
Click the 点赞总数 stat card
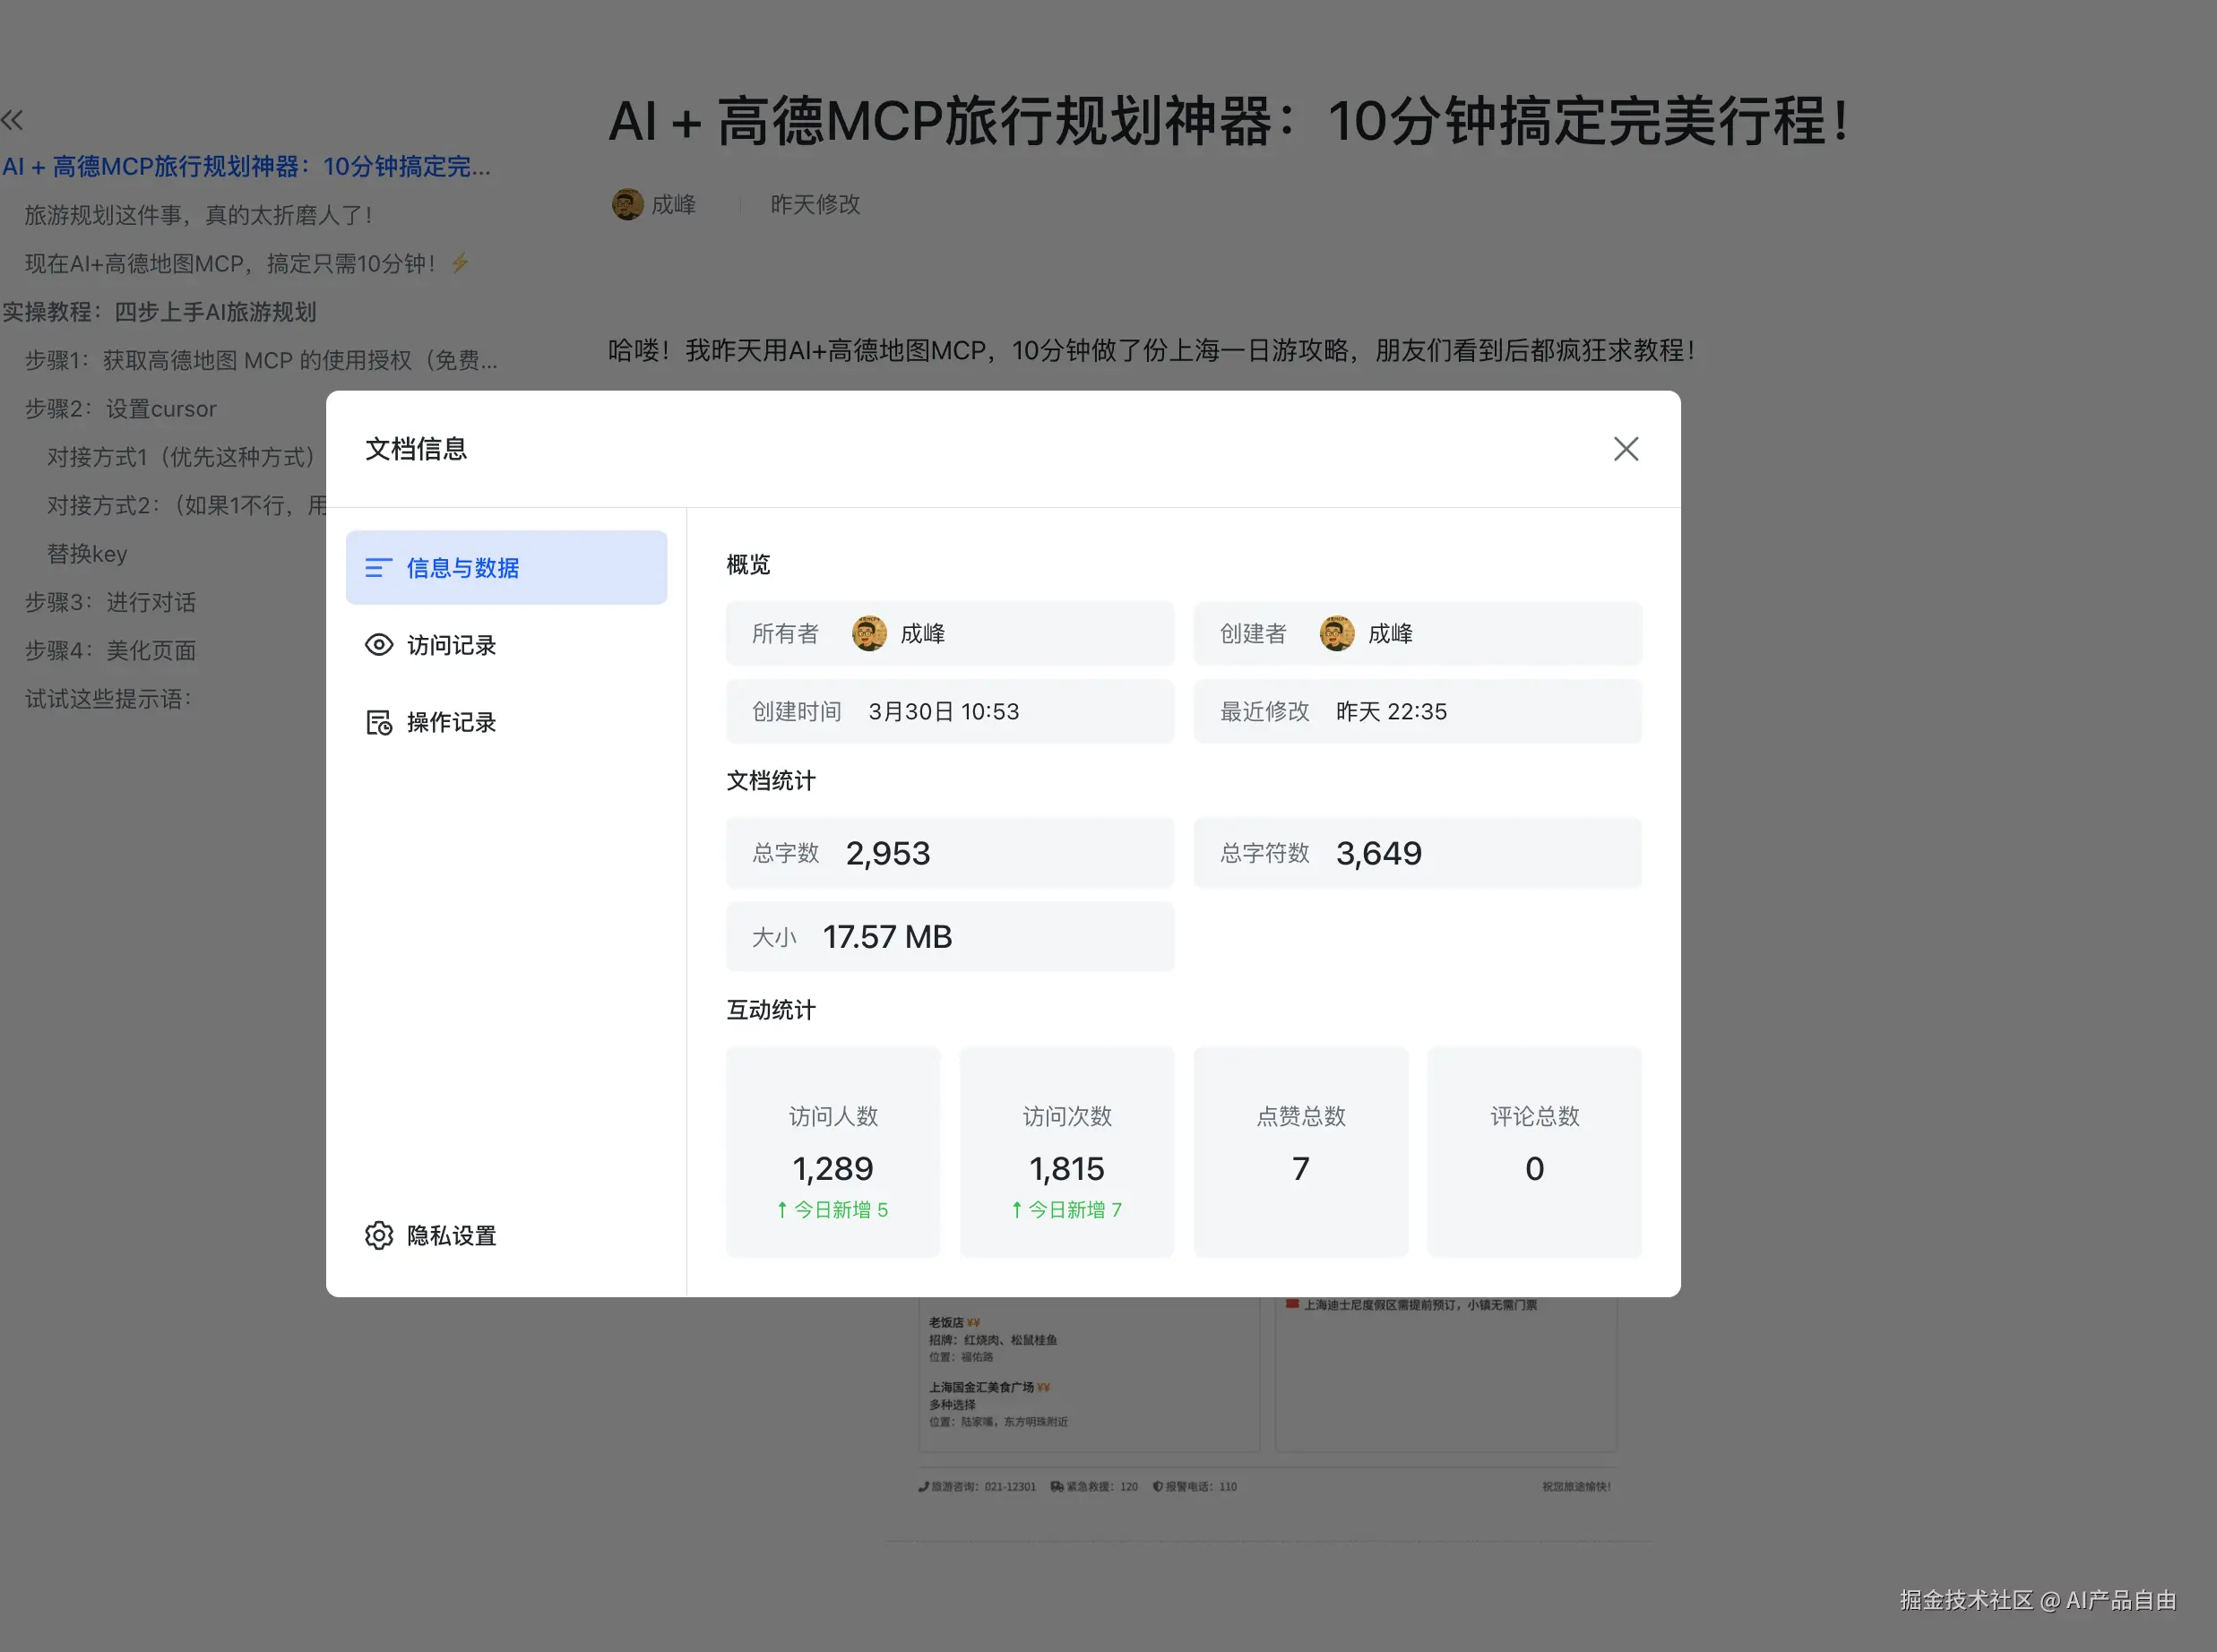point(1300,1150)
